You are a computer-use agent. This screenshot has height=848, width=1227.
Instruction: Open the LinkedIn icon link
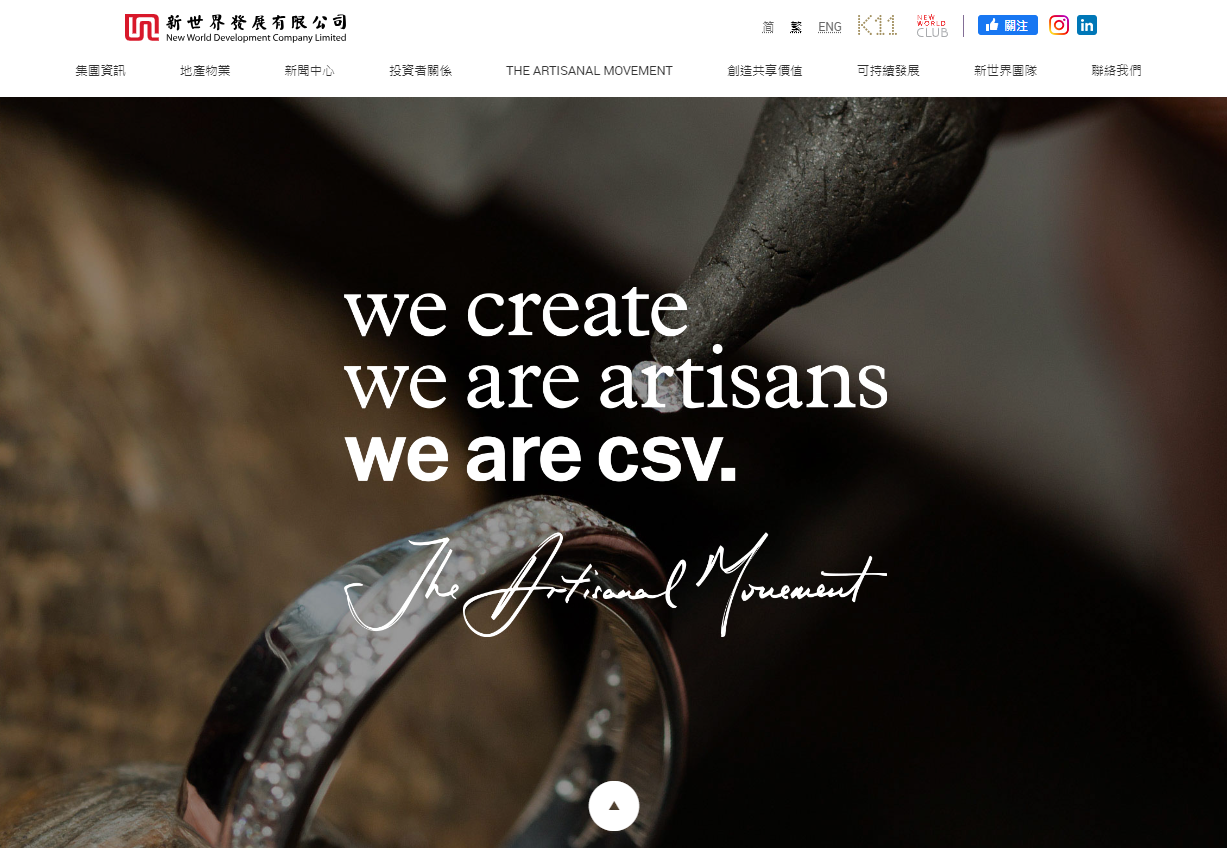1087,25
